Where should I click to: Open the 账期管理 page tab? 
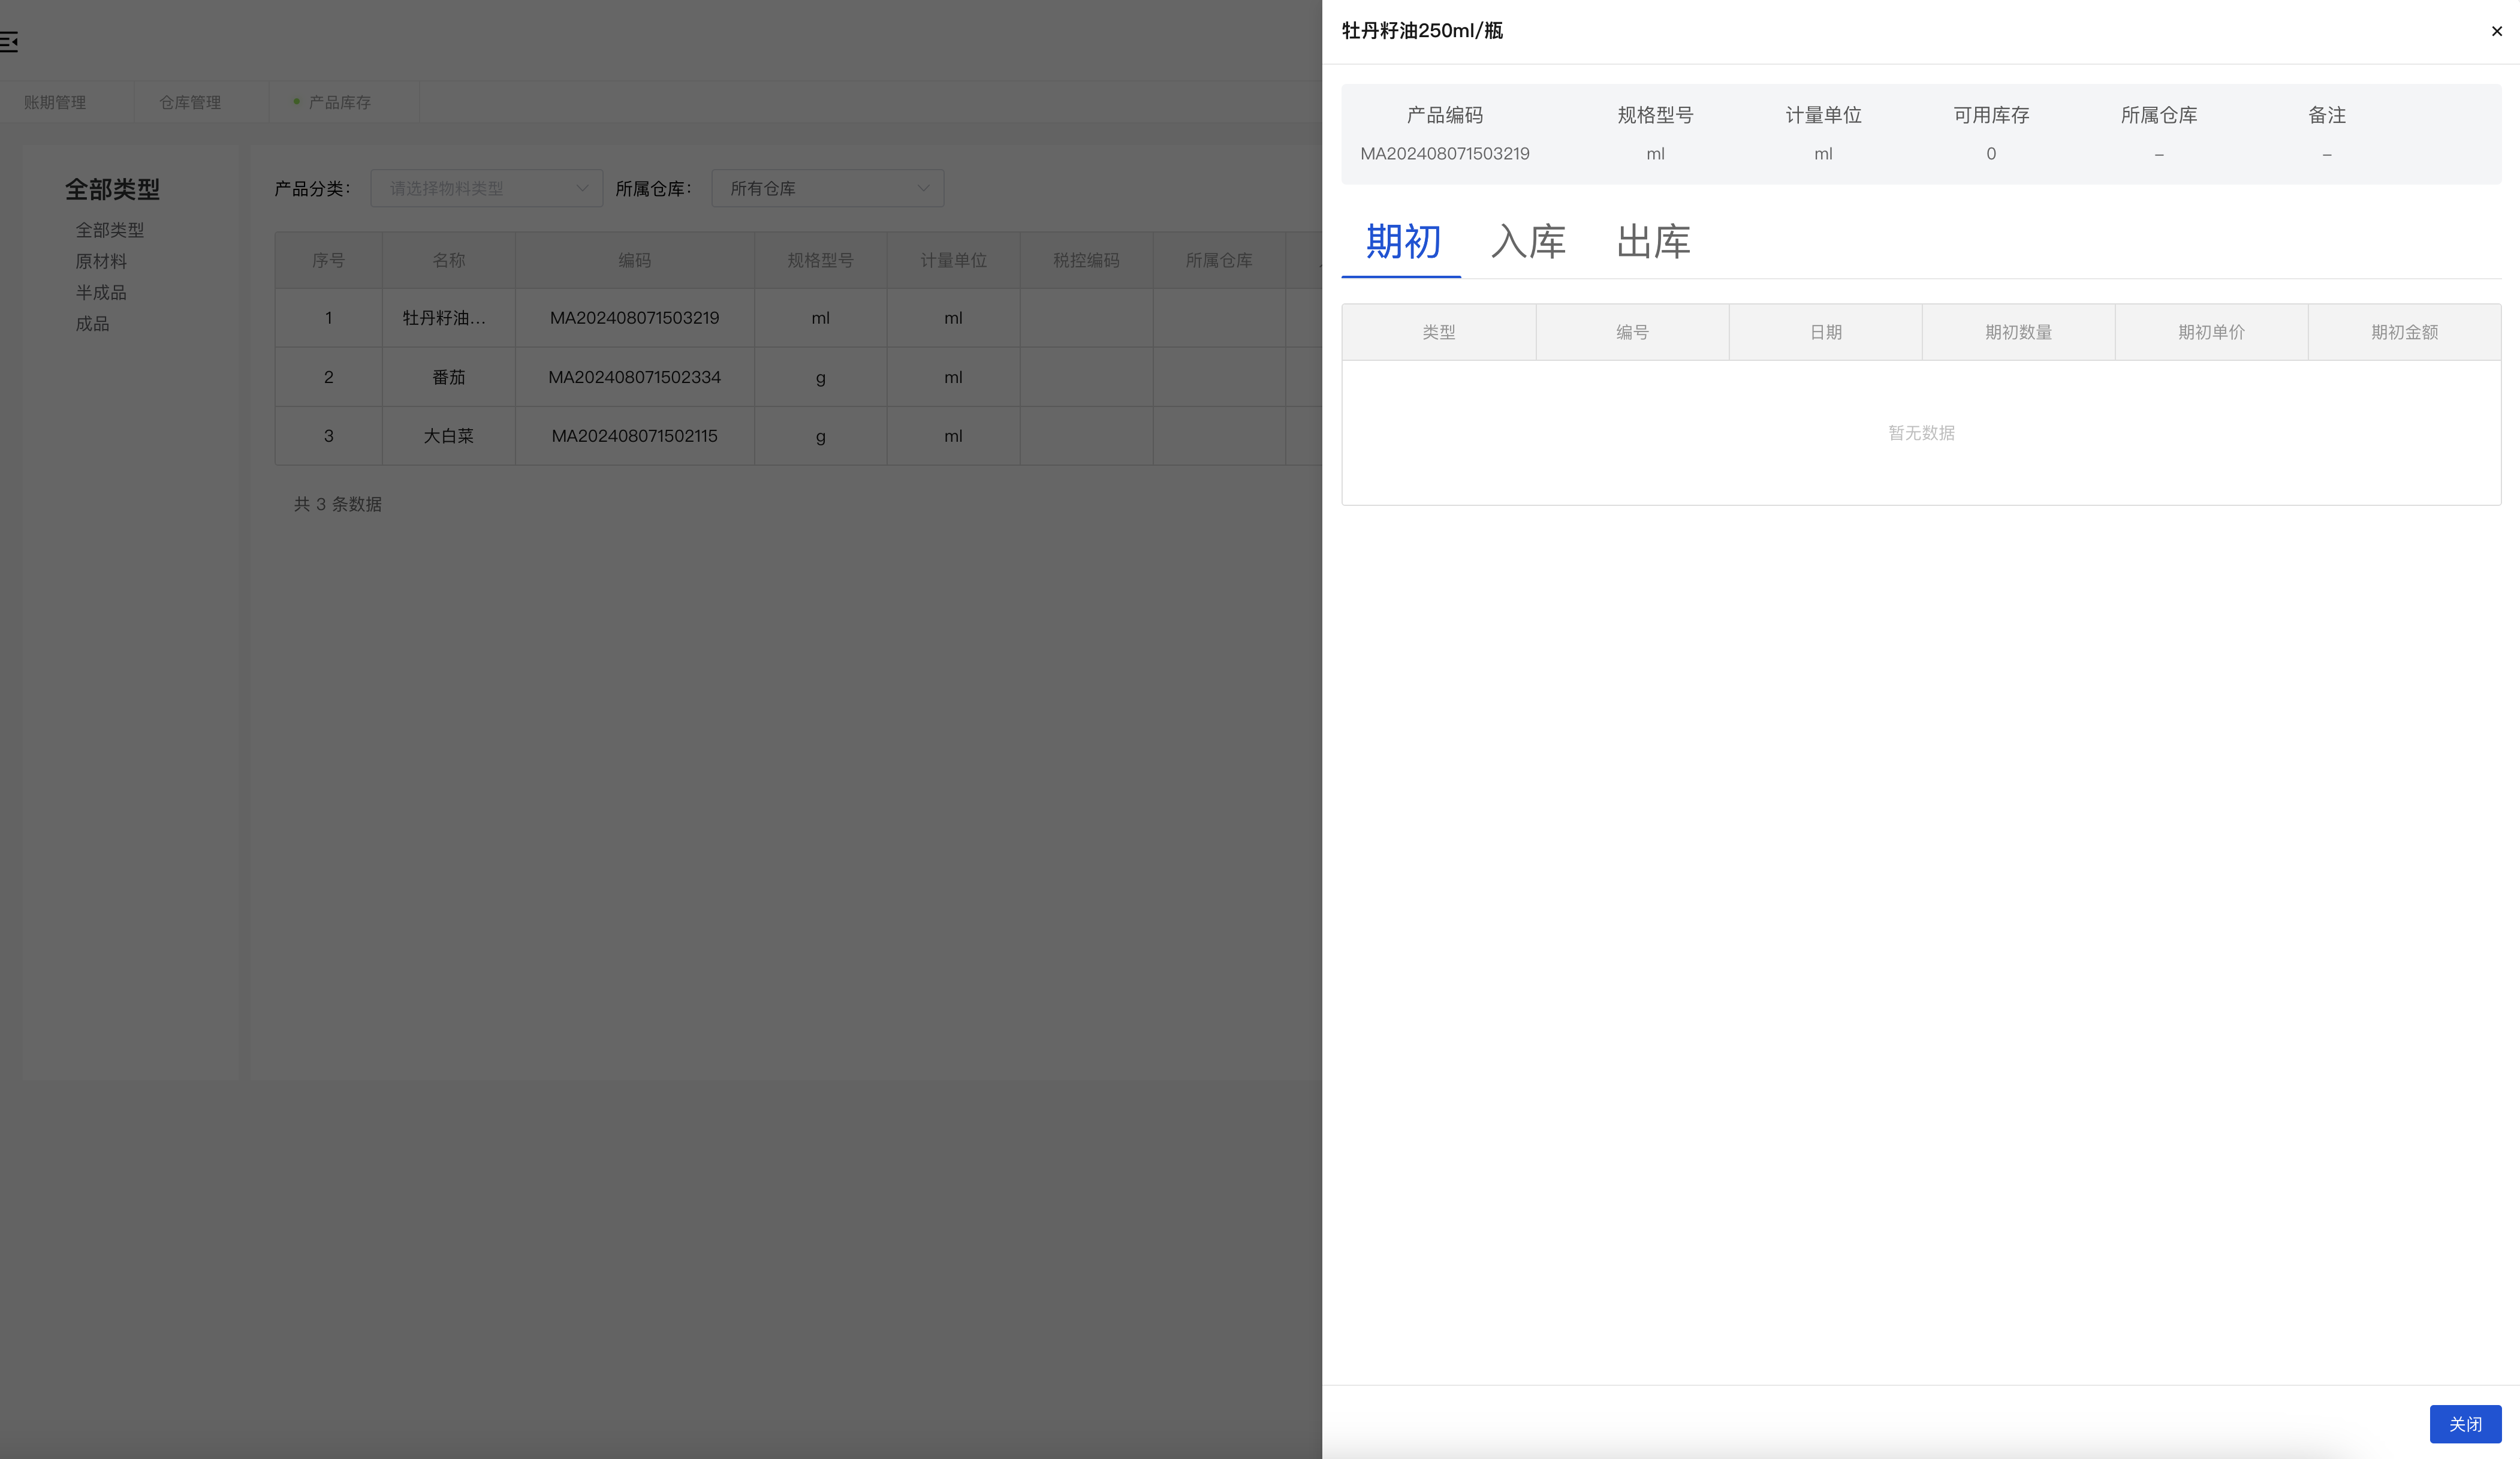point(55,102)
